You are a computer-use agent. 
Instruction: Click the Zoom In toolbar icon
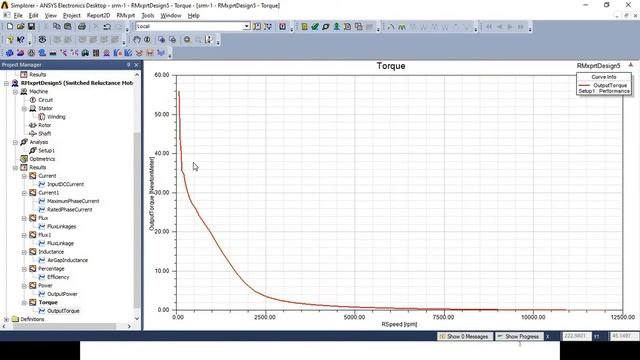[162, 40]
